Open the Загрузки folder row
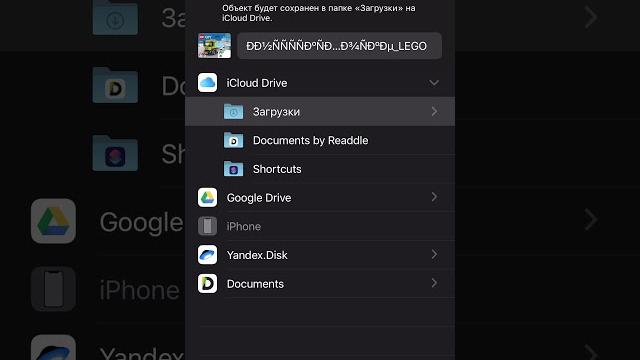 pyautogui.click(x=320, y=111)
